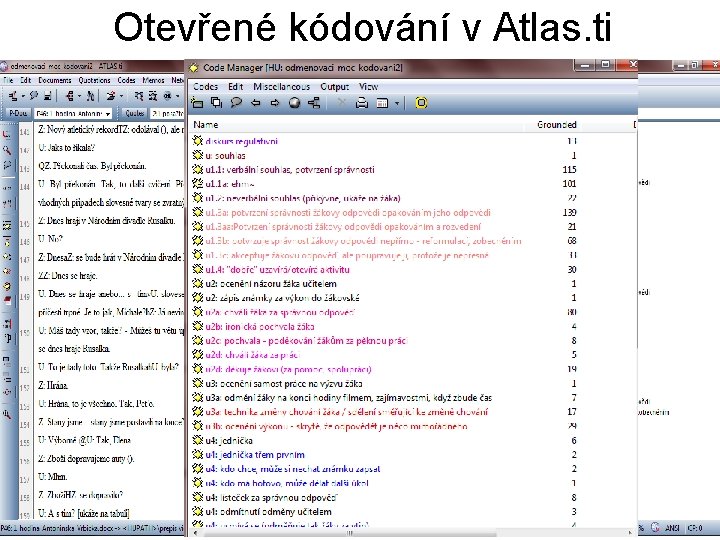Image resolution: width=720 pixels, height=540 pixels.
Task: Click the left arrow icon in Code Manager
Action: [x=256, y=103]
